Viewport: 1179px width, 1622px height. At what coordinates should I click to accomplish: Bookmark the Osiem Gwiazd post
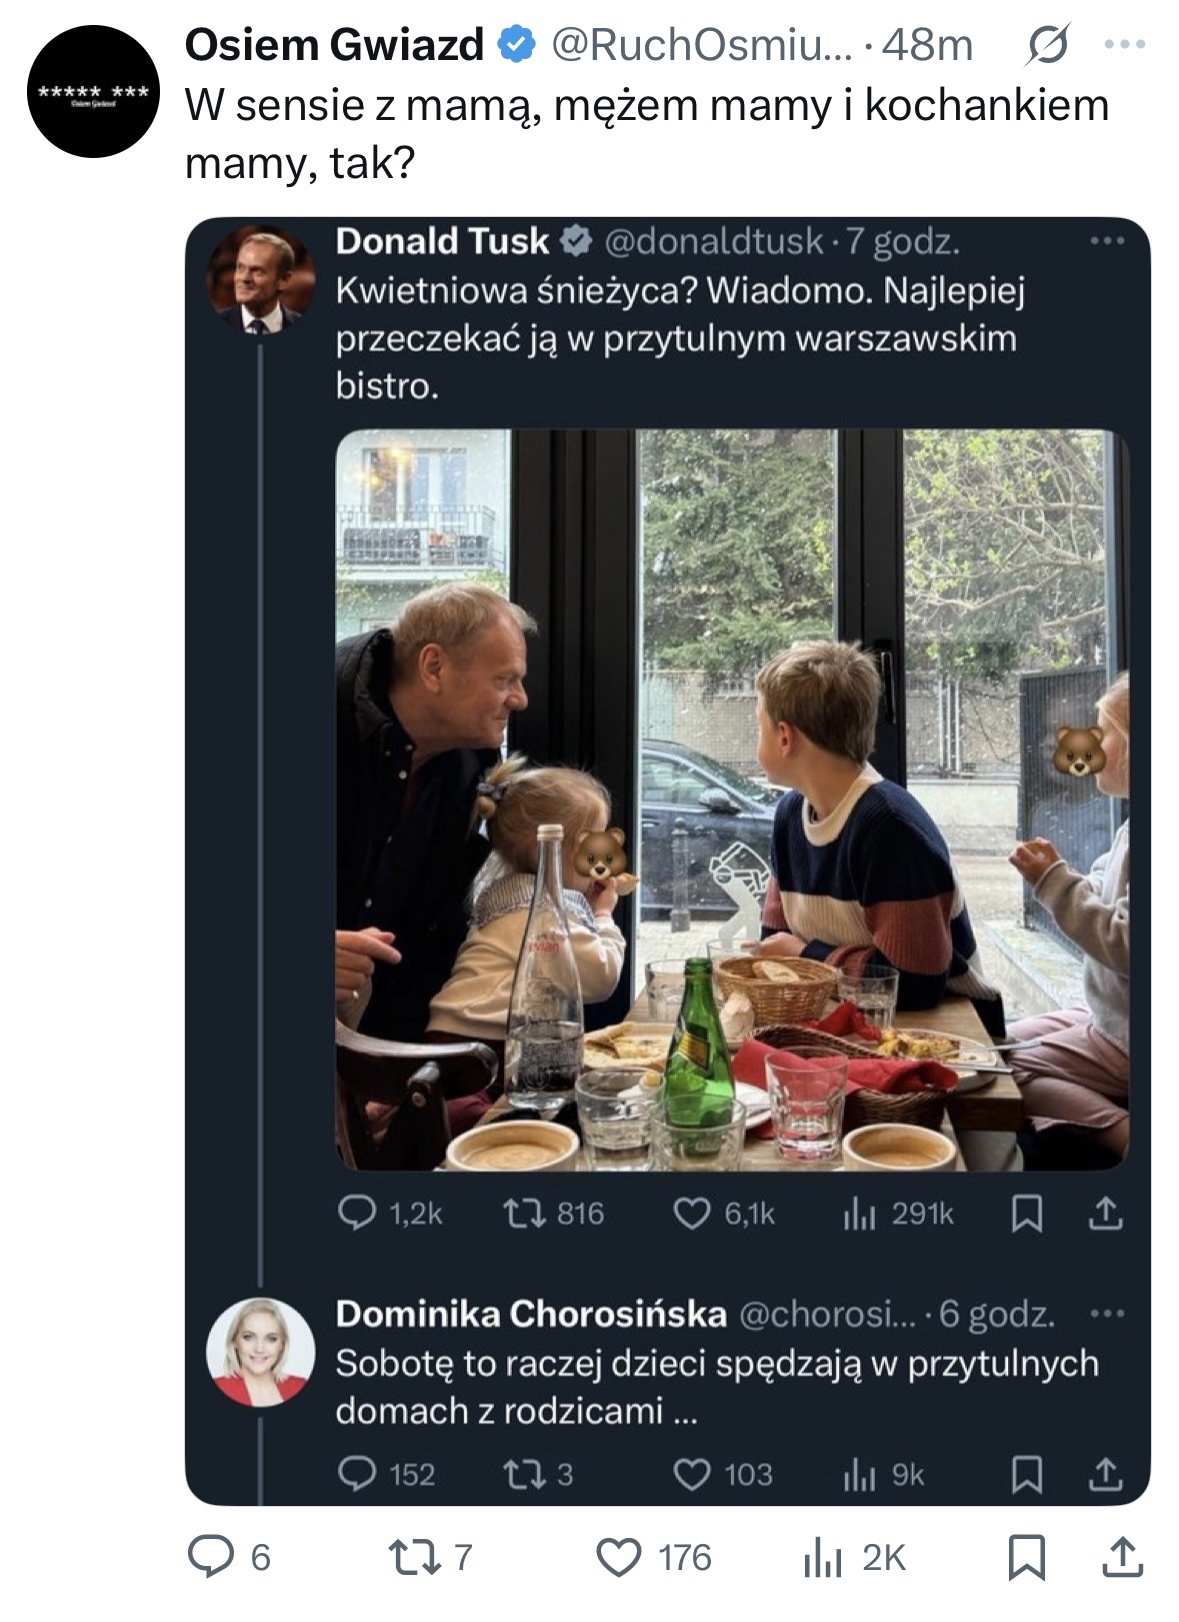(x=1027, y=1557)
